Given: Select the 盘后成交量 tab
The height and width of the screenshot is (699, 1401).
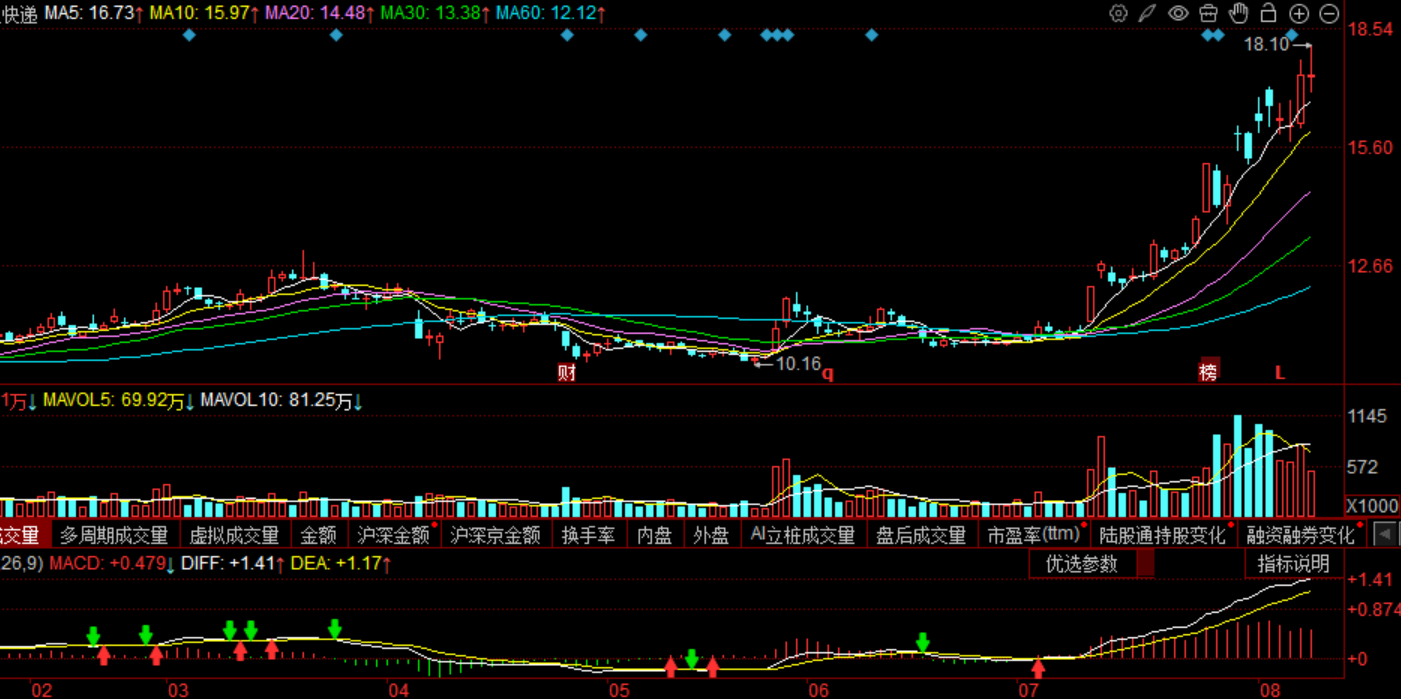Looking at the screenshot, I should [921, 535].
